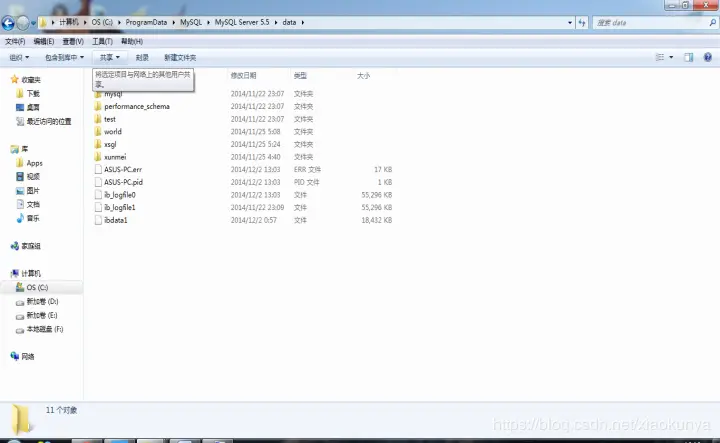Screen dimensions: 720x443
Task: Open the 视频 library
Action: click(33, 176)
